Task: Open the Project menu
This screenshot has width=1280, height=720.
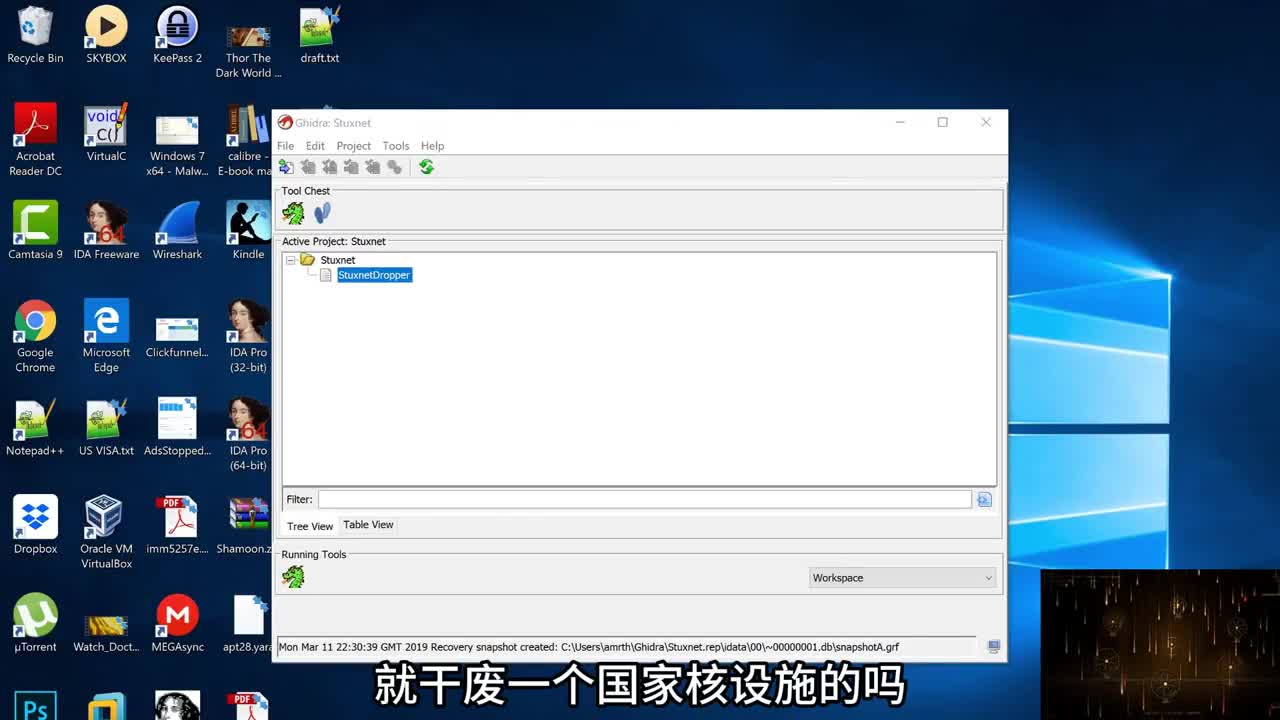Action: (x=353, y=146)
